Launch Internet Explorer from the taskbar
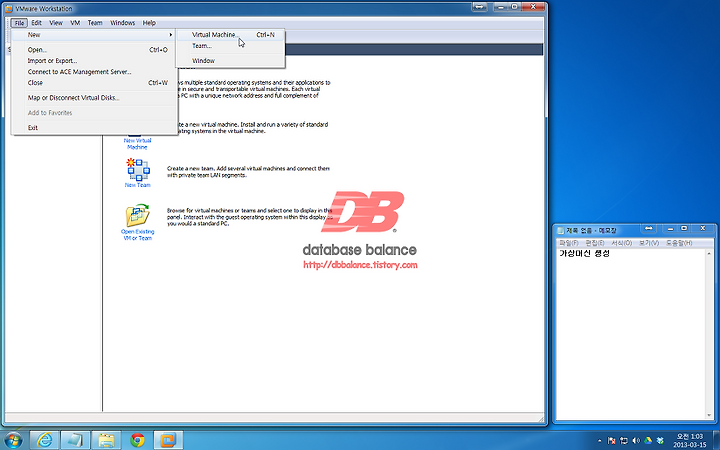Screen dimensions: 720x450 [45, 440]
